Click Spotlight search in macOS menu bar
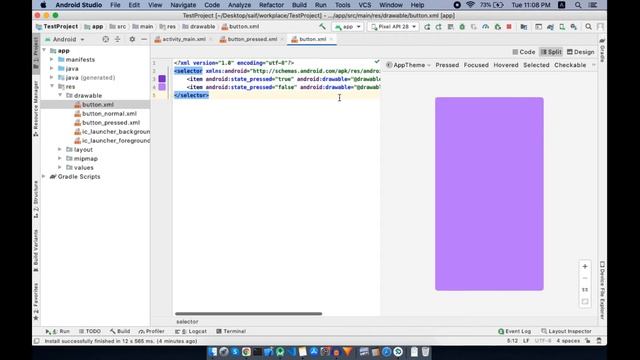Image resolution: width=640 pixels, height=360 pixels. point(578,5)
